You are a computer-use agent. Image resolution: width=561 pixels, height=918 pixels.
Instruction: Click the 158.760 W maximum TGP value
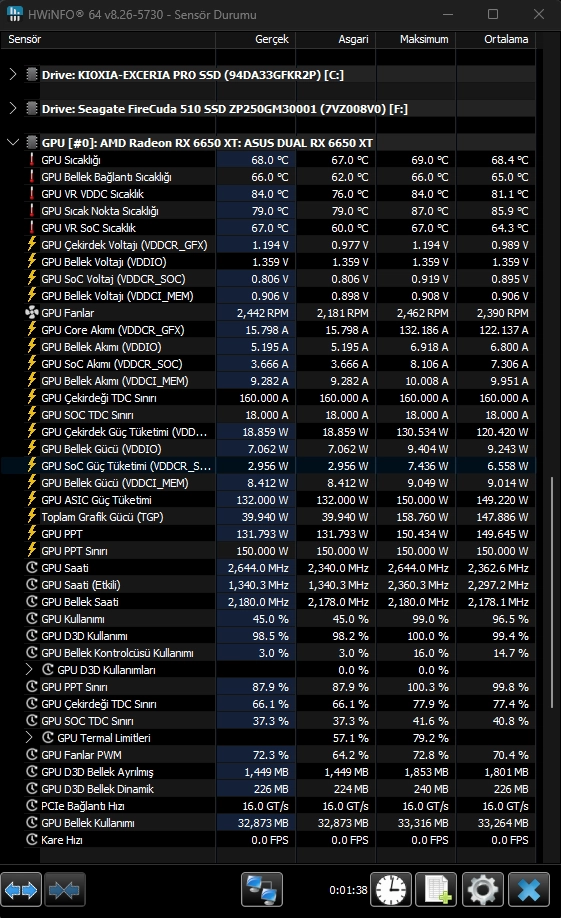tap(422, 516)
